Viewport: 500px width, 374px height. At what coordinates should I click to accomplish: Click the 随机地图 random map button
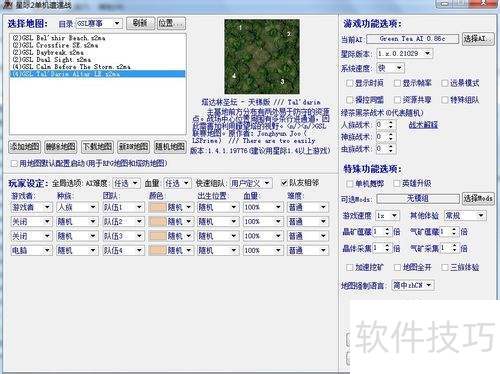coord(170,147)
